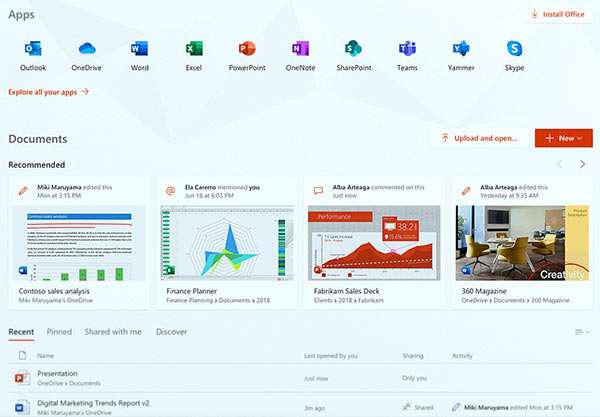Click the Shared status in Digital Marketing row
Screen dimensions: 600x417
[x=418, y=407]
